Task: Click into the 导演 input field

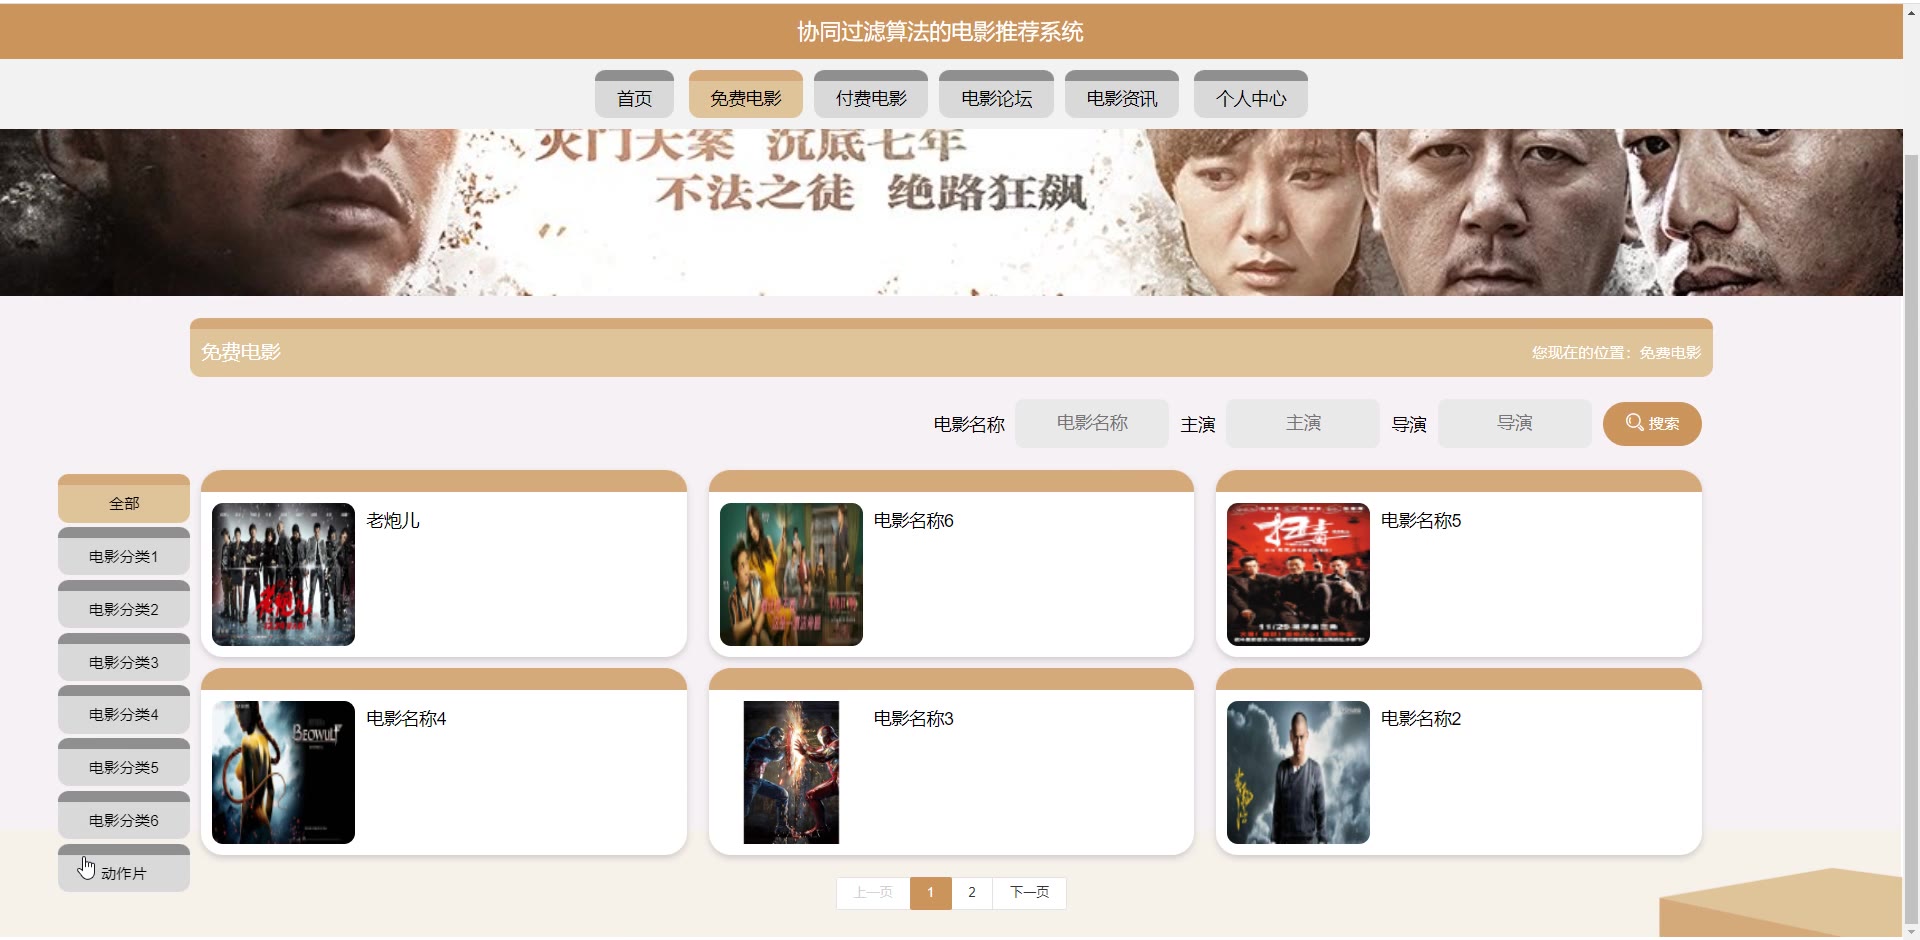Action: coord(1514,423)
